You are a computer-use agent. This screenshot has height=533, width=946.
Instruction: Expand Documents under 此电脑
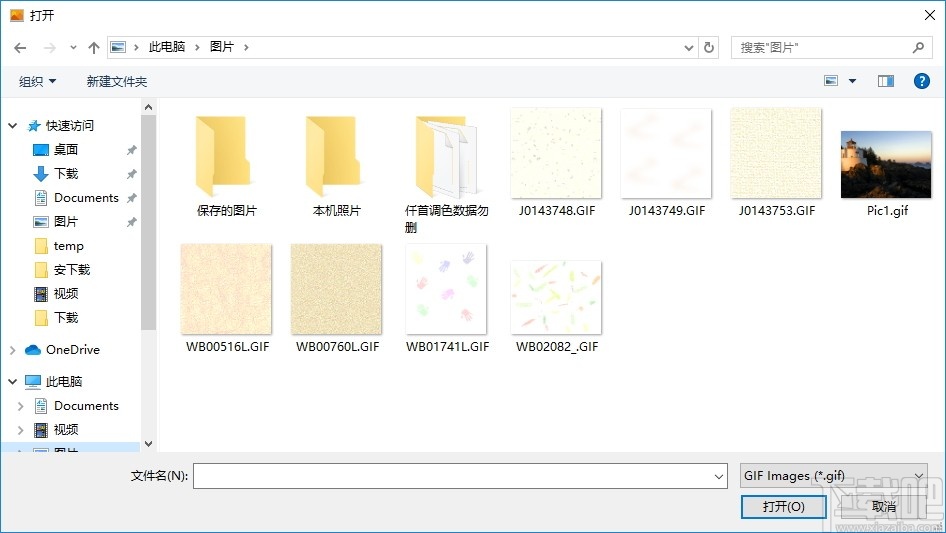coord(21,406)
